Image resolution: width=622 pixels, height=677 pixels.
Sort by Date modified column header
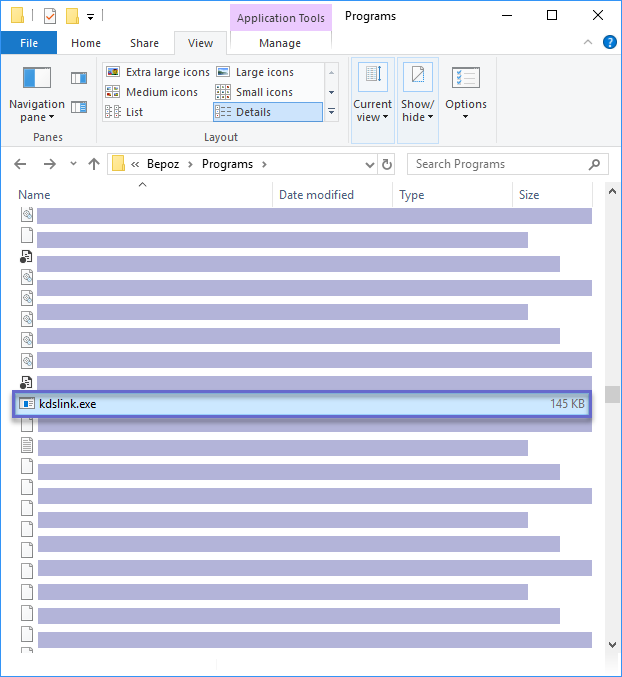[x=316, y=195]
